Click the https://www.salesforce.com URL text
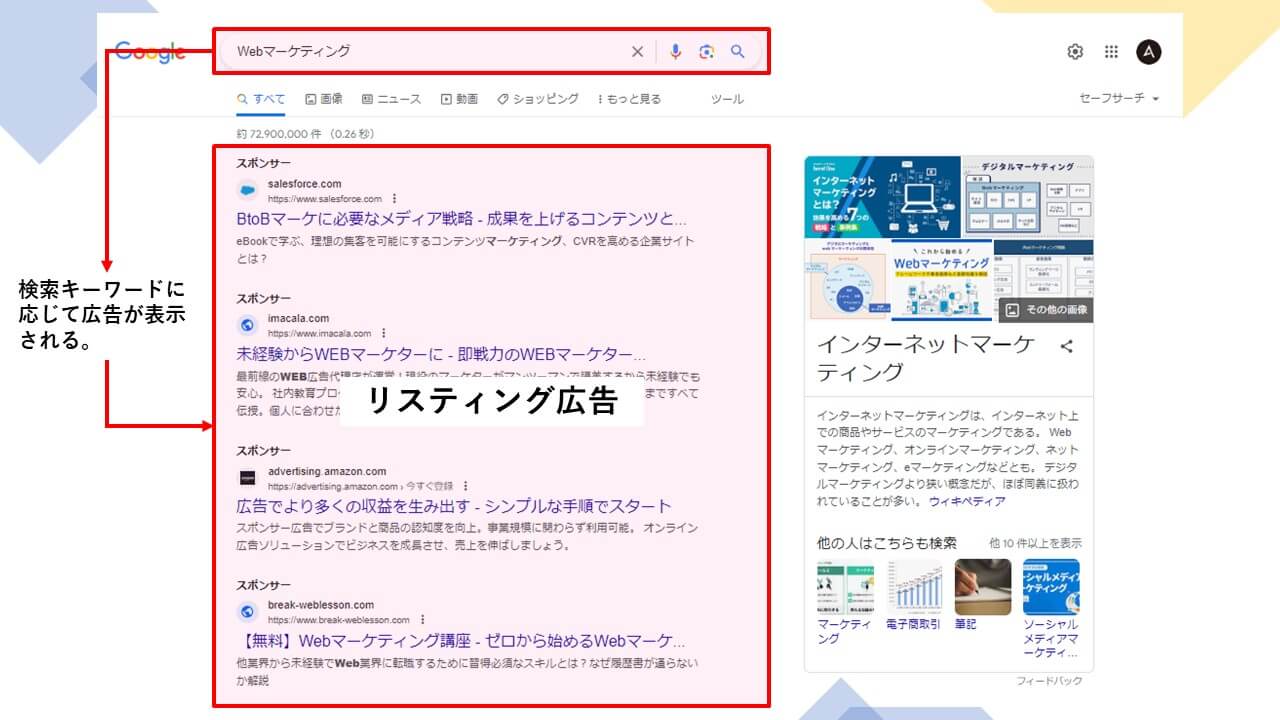Screen dimensions: 1280x720 point(325,199)
